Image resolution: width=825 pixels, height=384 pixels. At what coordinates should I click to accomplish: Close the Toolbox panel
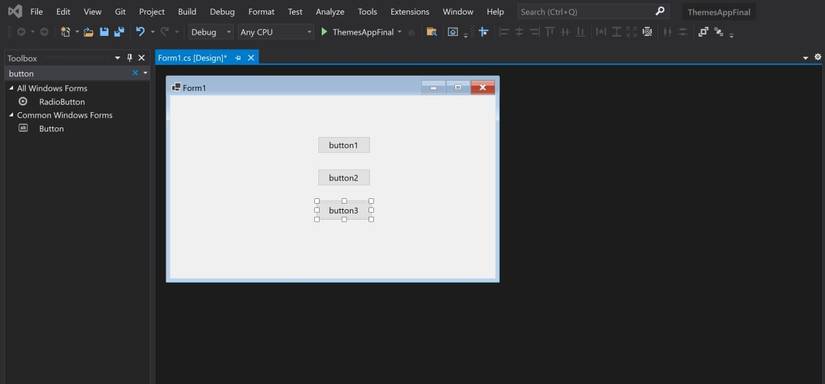tap(141, 58)
